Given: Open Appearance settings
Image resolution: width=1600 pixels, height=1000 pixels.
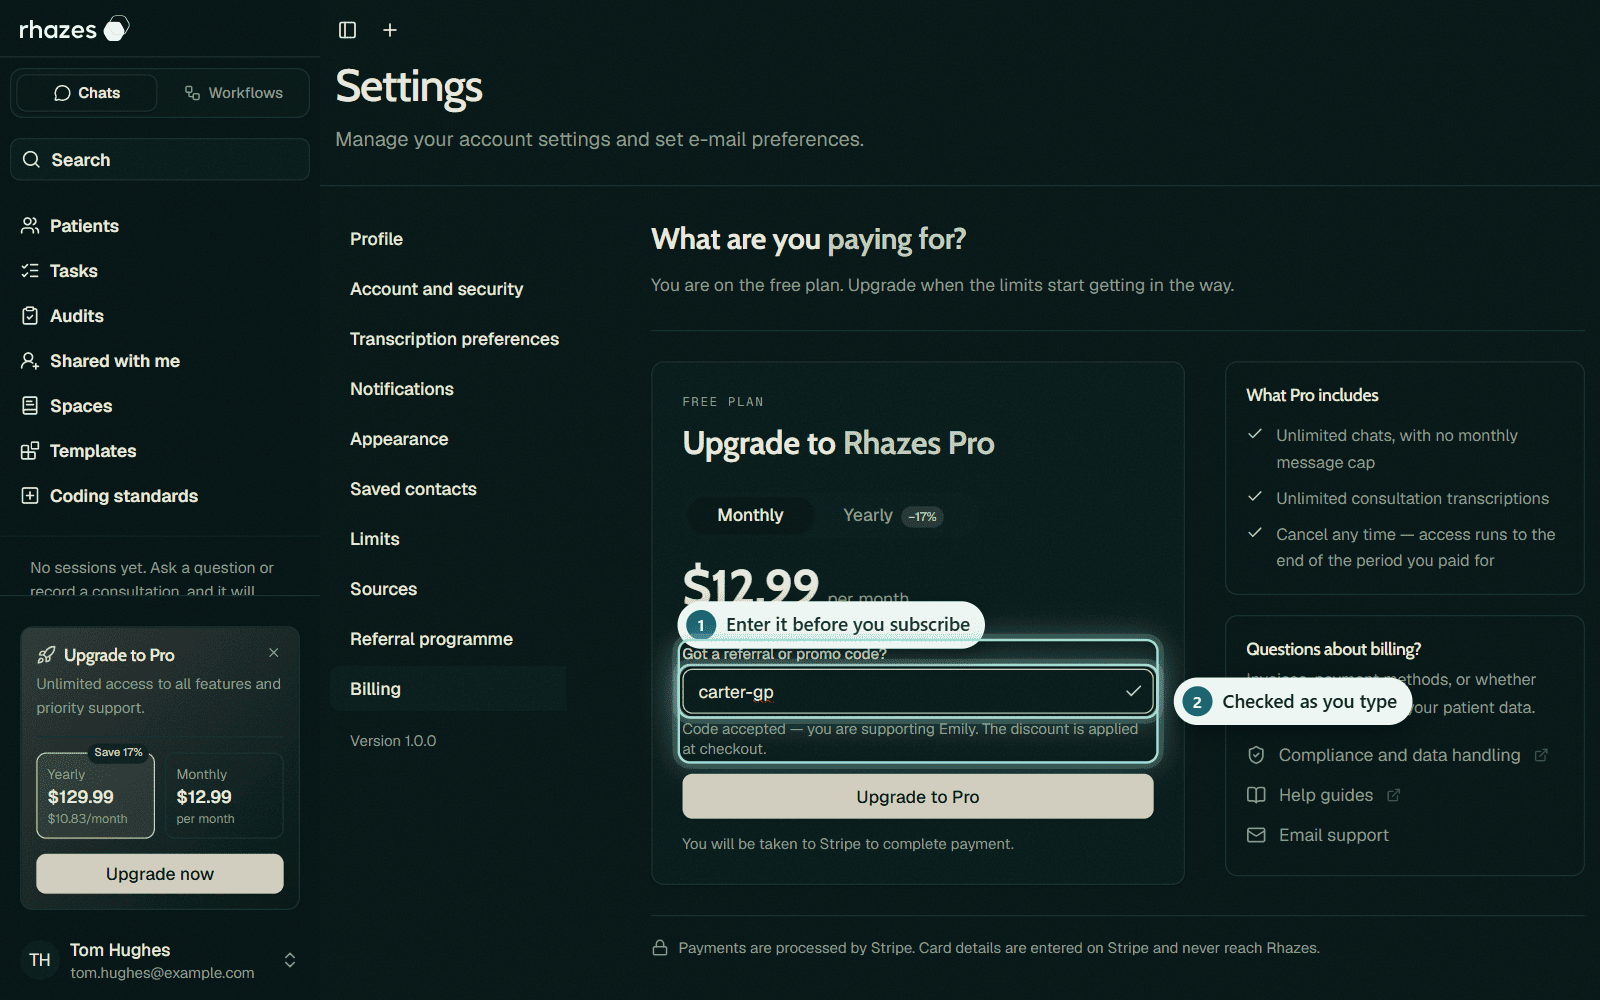Looking at the screenshot, I should coord(448,439).
